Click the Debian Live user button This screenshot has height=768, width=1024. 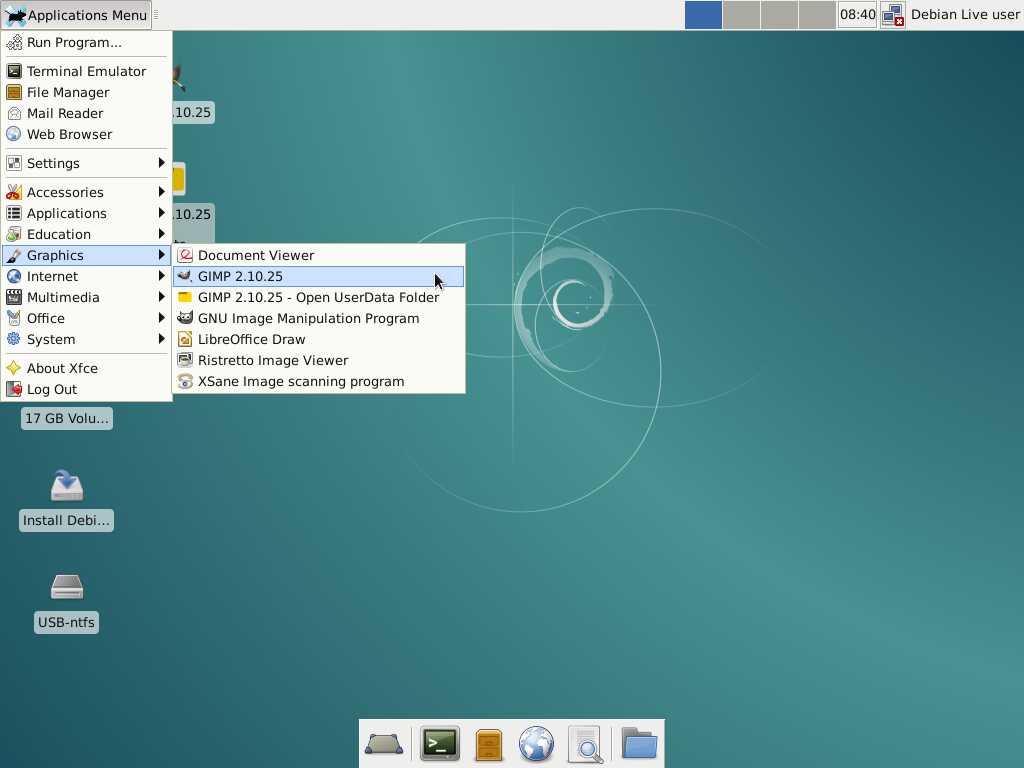(965, 15)
